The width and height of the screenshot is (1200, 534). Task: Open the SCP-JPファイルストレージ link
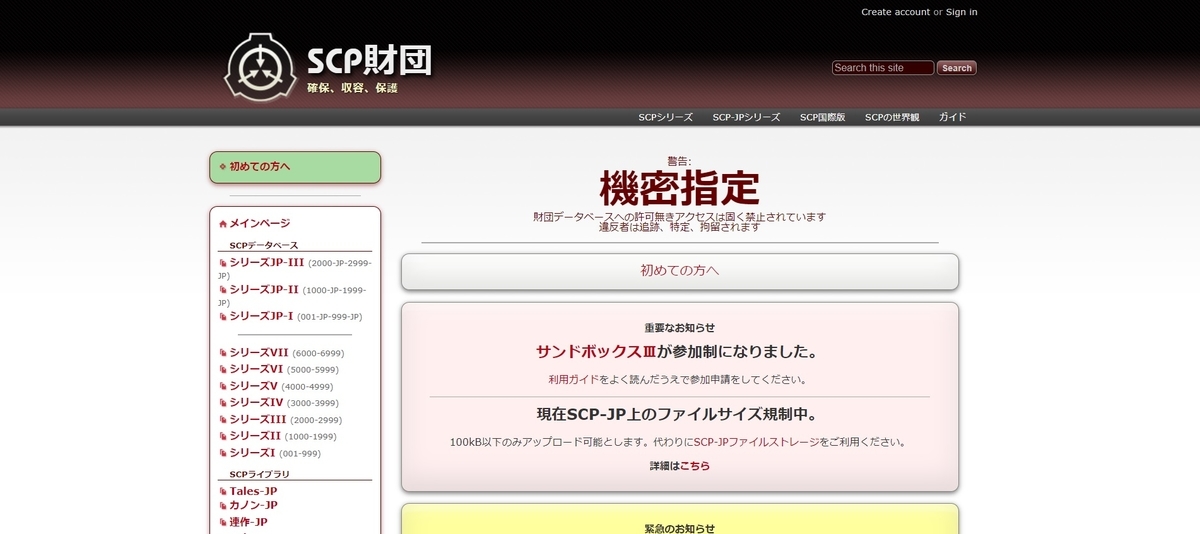coord(756,442)
